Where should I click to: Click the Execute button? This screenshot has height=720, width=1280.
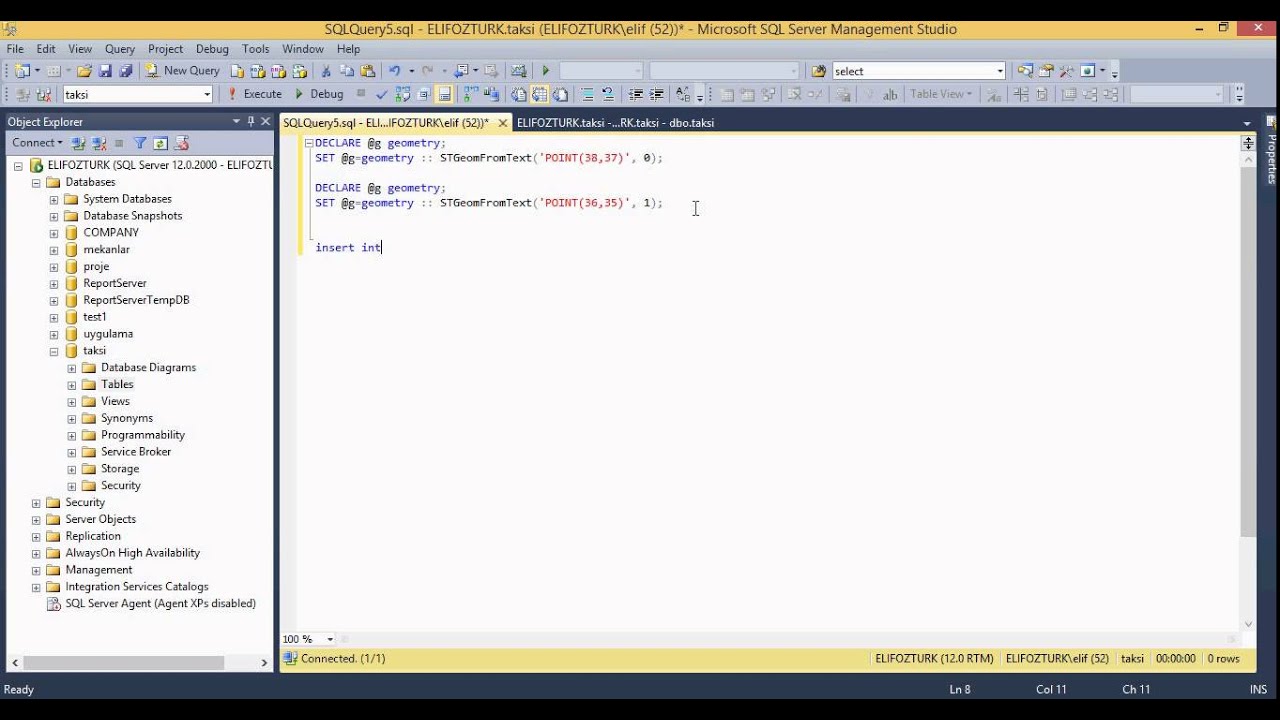coord(254,94)
